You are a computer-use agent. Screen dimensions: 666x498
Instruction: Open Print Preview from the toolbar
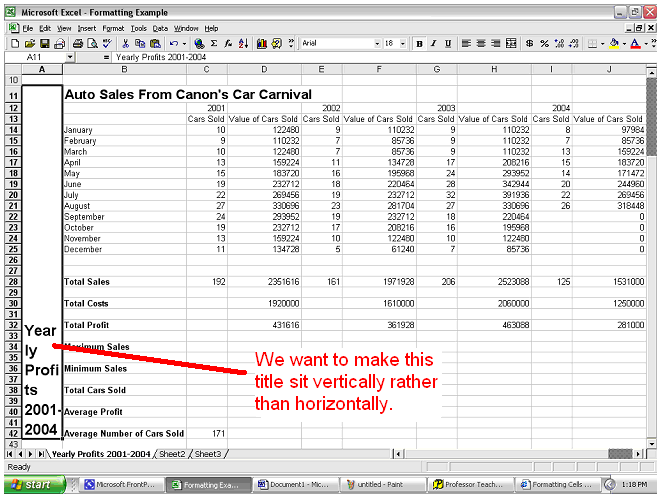pos(92,44)
